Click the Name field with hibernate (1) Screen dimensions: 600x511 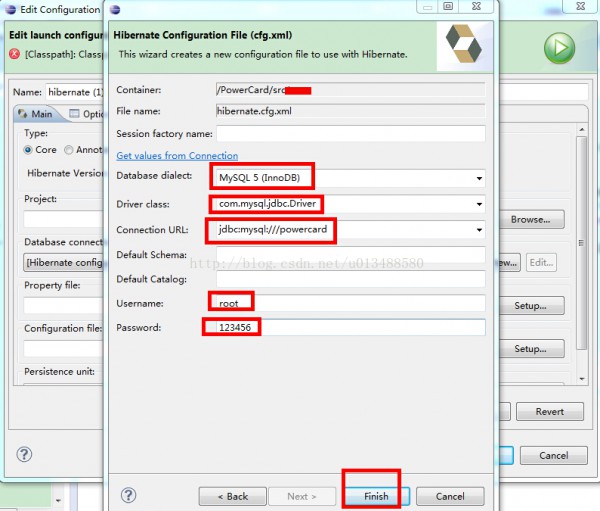tap(74, 92)
